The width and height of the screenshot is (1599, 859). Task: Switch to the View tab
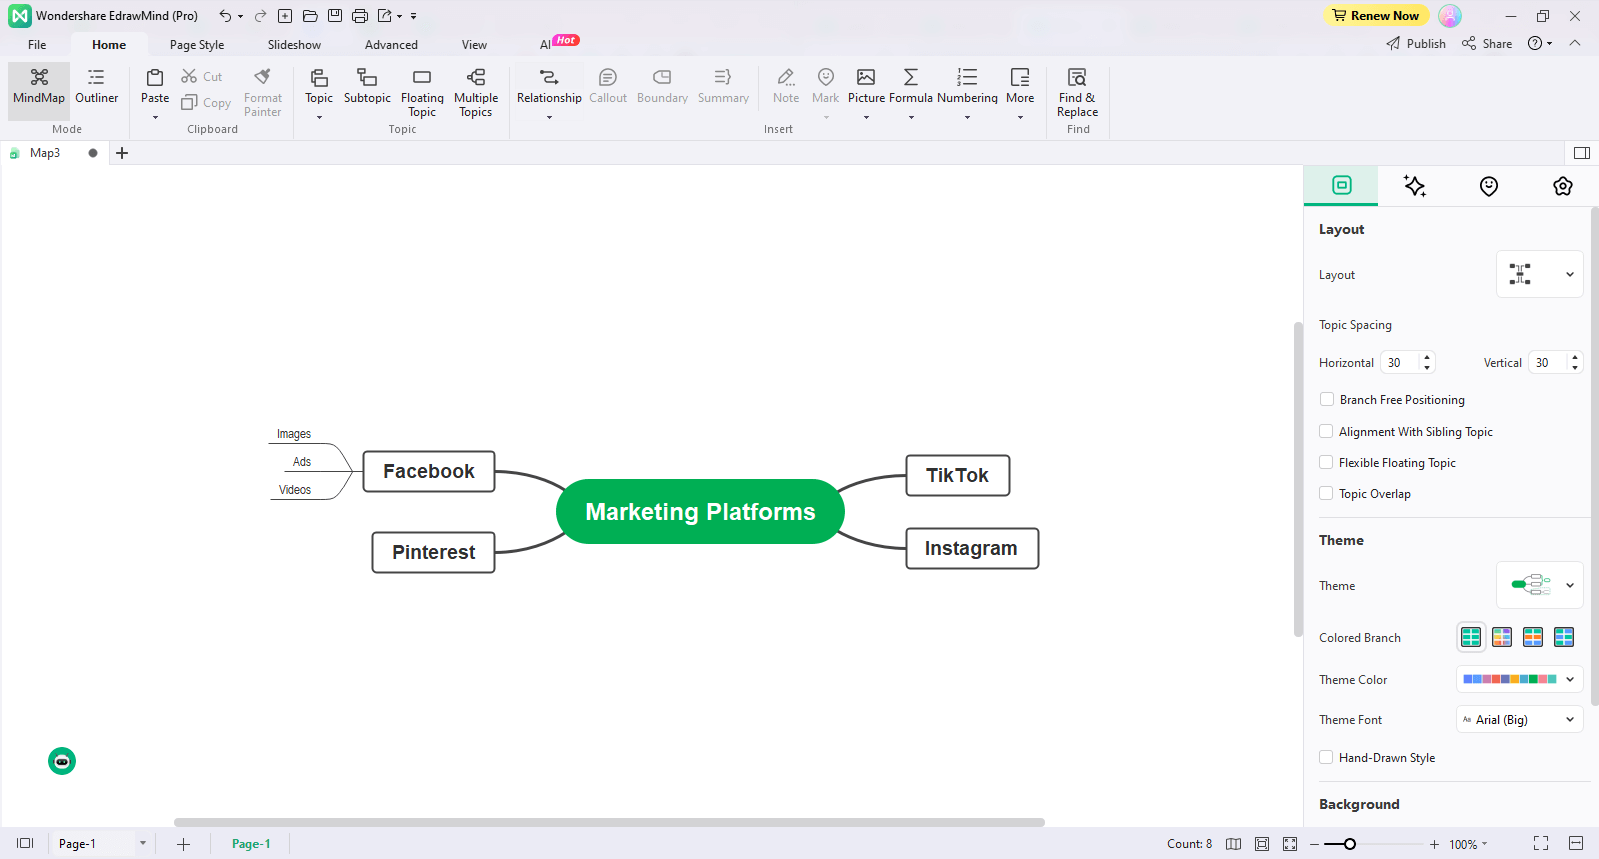pyautogui.click(x=474, y=45)
